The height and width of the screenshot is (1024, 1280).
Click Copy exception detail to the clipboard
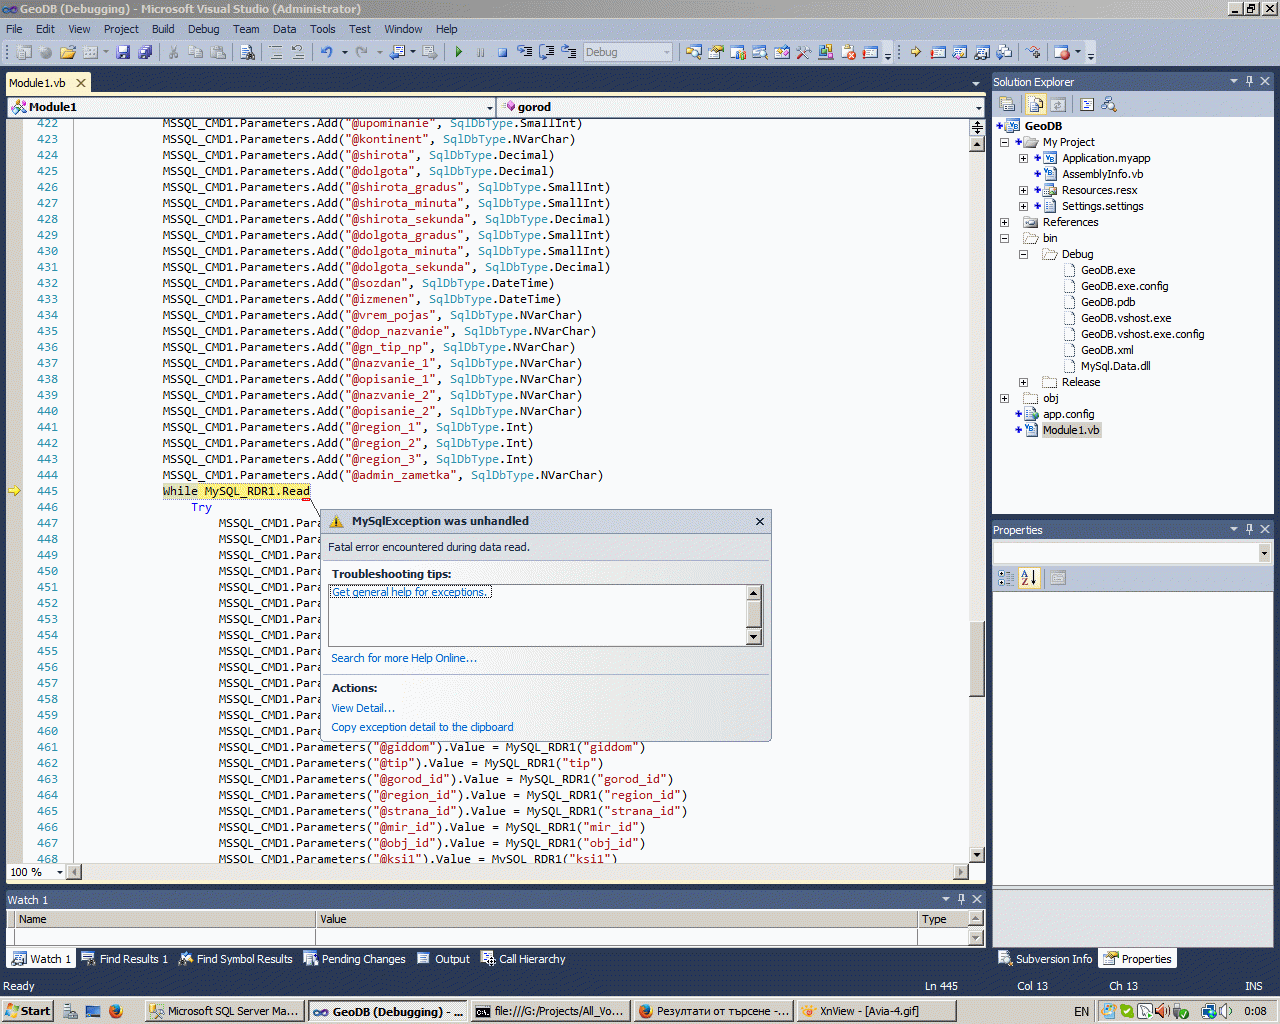click(422, 727)
